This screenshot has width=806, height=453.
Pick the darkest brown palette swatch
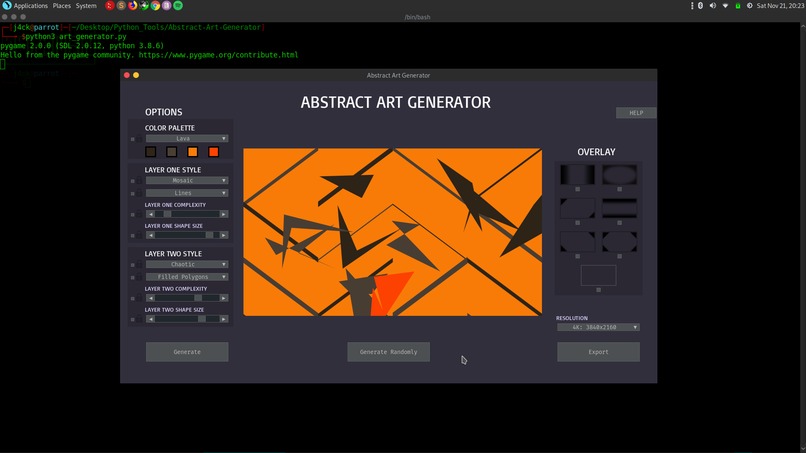click(151, 152)
